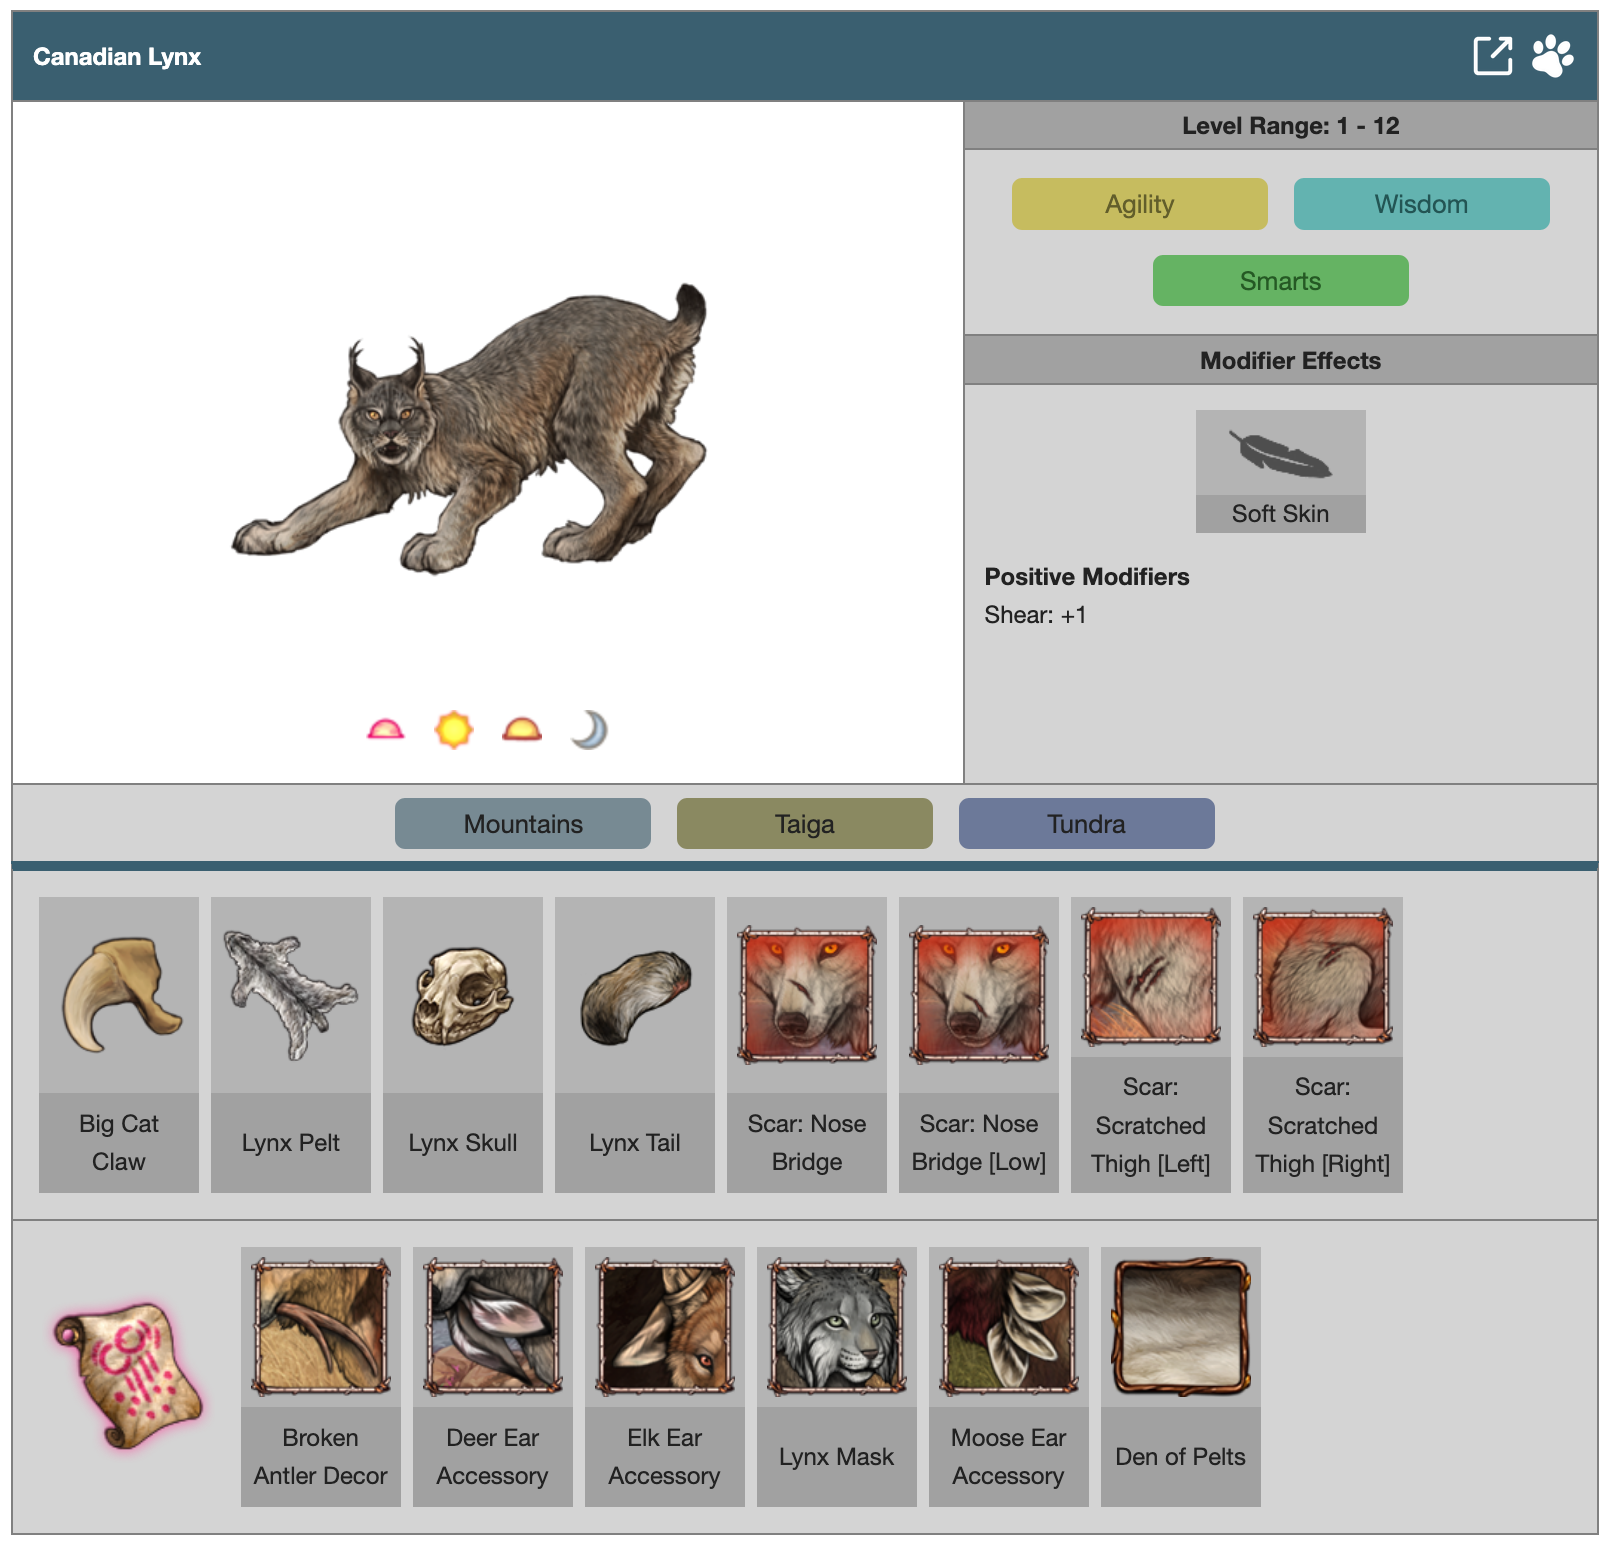
Task: Click the sun daytime icon
Action: coord(453,730)
